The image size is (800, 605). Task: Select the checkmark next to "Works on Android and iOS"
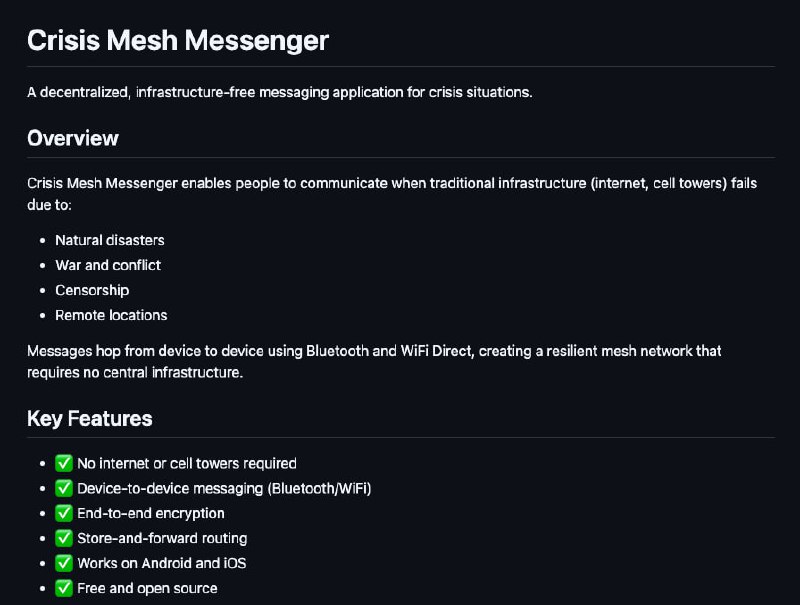[64, 563]
